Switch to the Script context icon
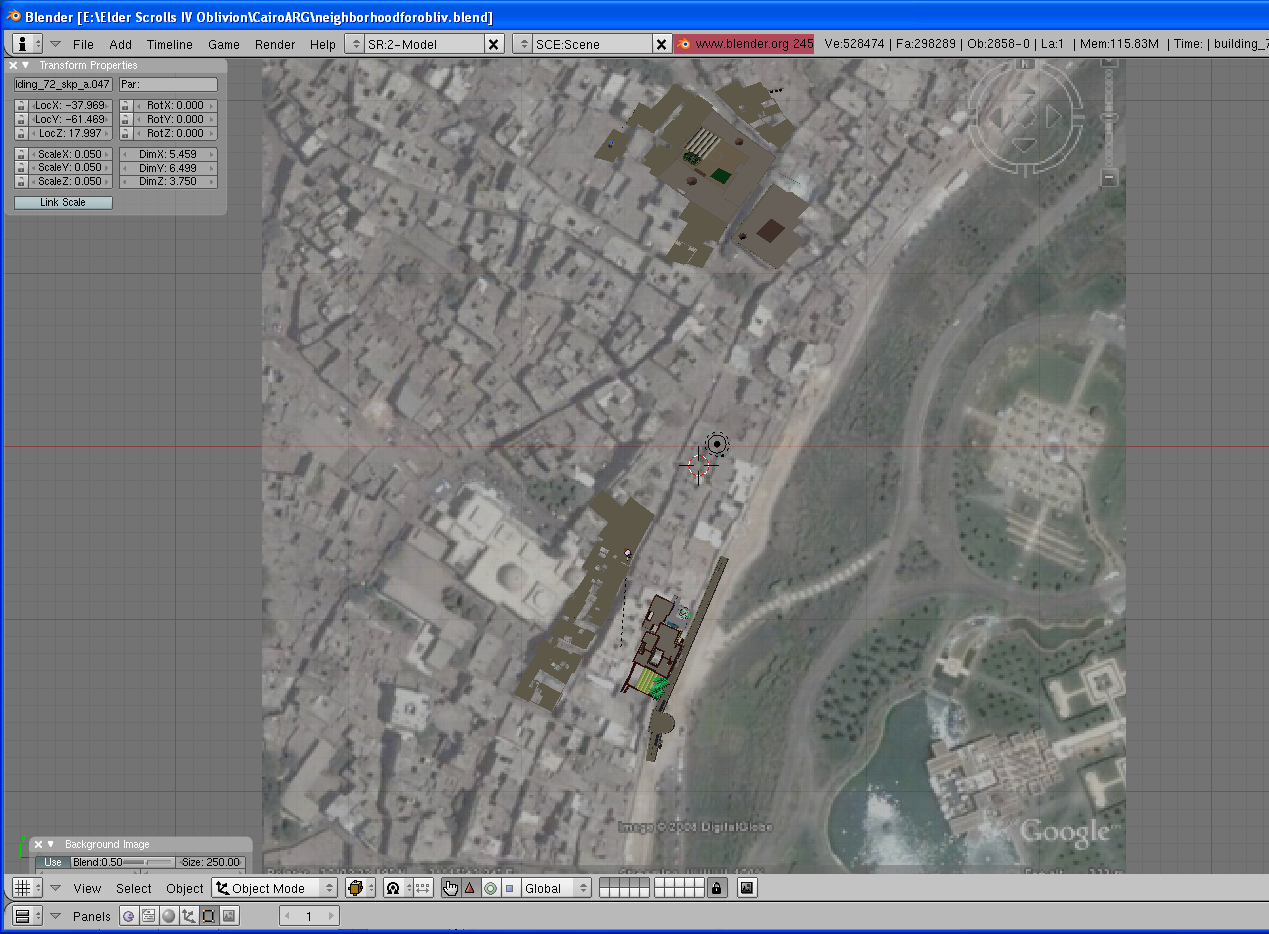1269x934 pixels. pos(148,916)
